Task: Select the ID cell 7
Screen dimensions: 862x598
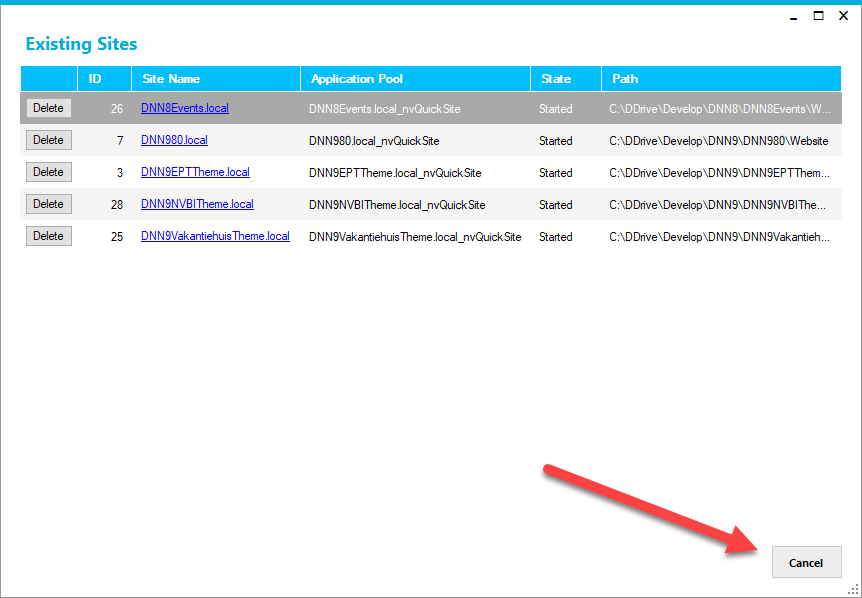Action: click(104, 141)
